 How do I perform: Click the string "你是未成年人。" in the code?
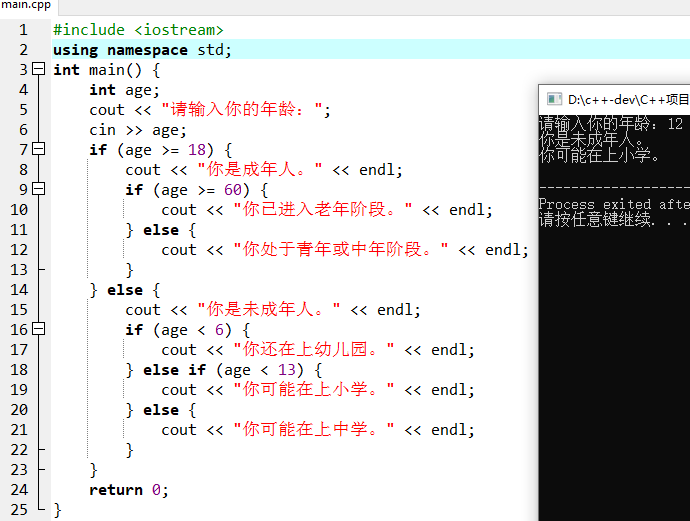coord(268,309)
